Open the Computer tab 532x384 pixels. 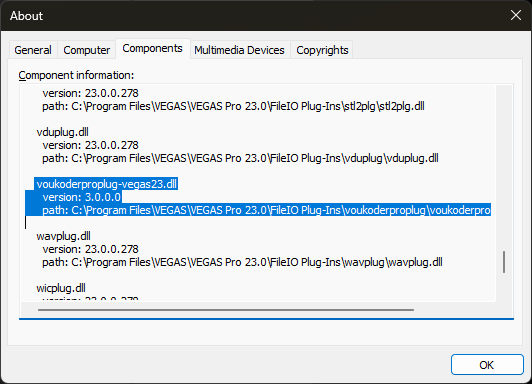click(87, 50)
